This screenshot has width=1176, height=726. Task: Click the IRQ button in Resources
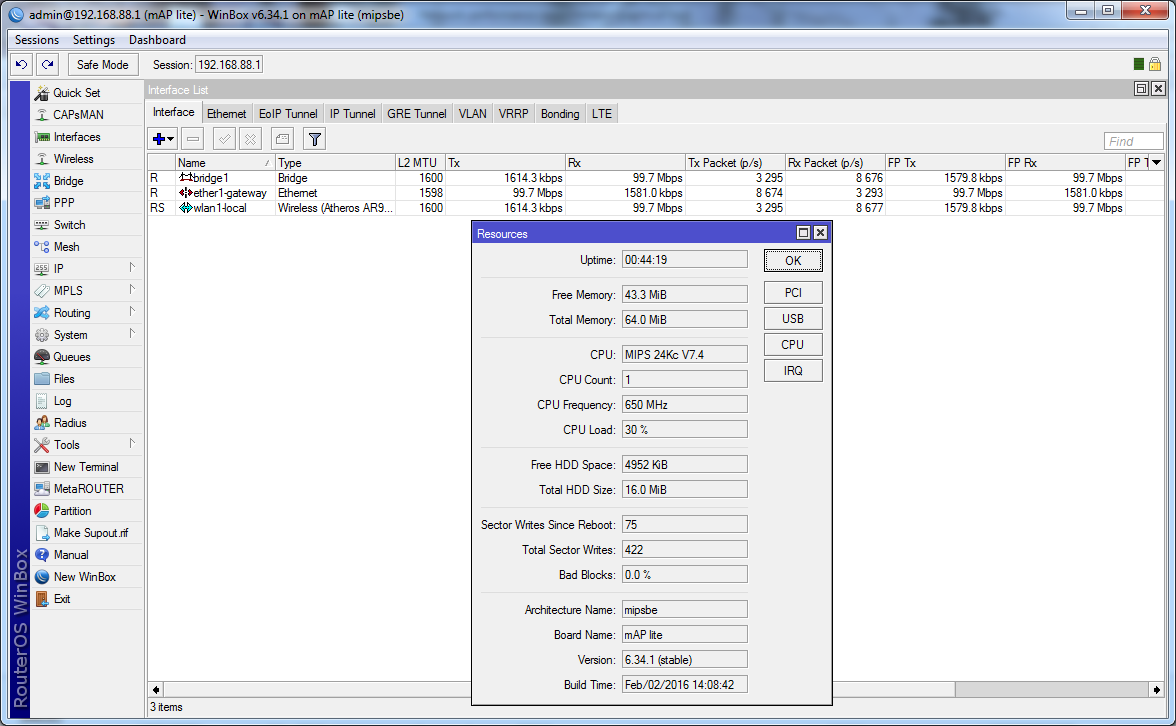click(x=792, y=370)
